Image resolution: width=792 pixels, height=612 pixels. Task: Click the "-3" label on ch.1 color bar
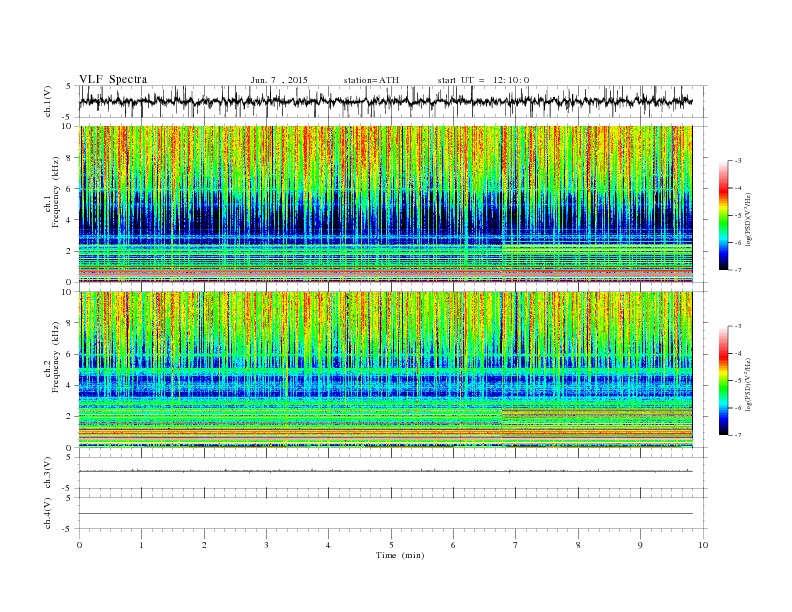click(738, 161)
